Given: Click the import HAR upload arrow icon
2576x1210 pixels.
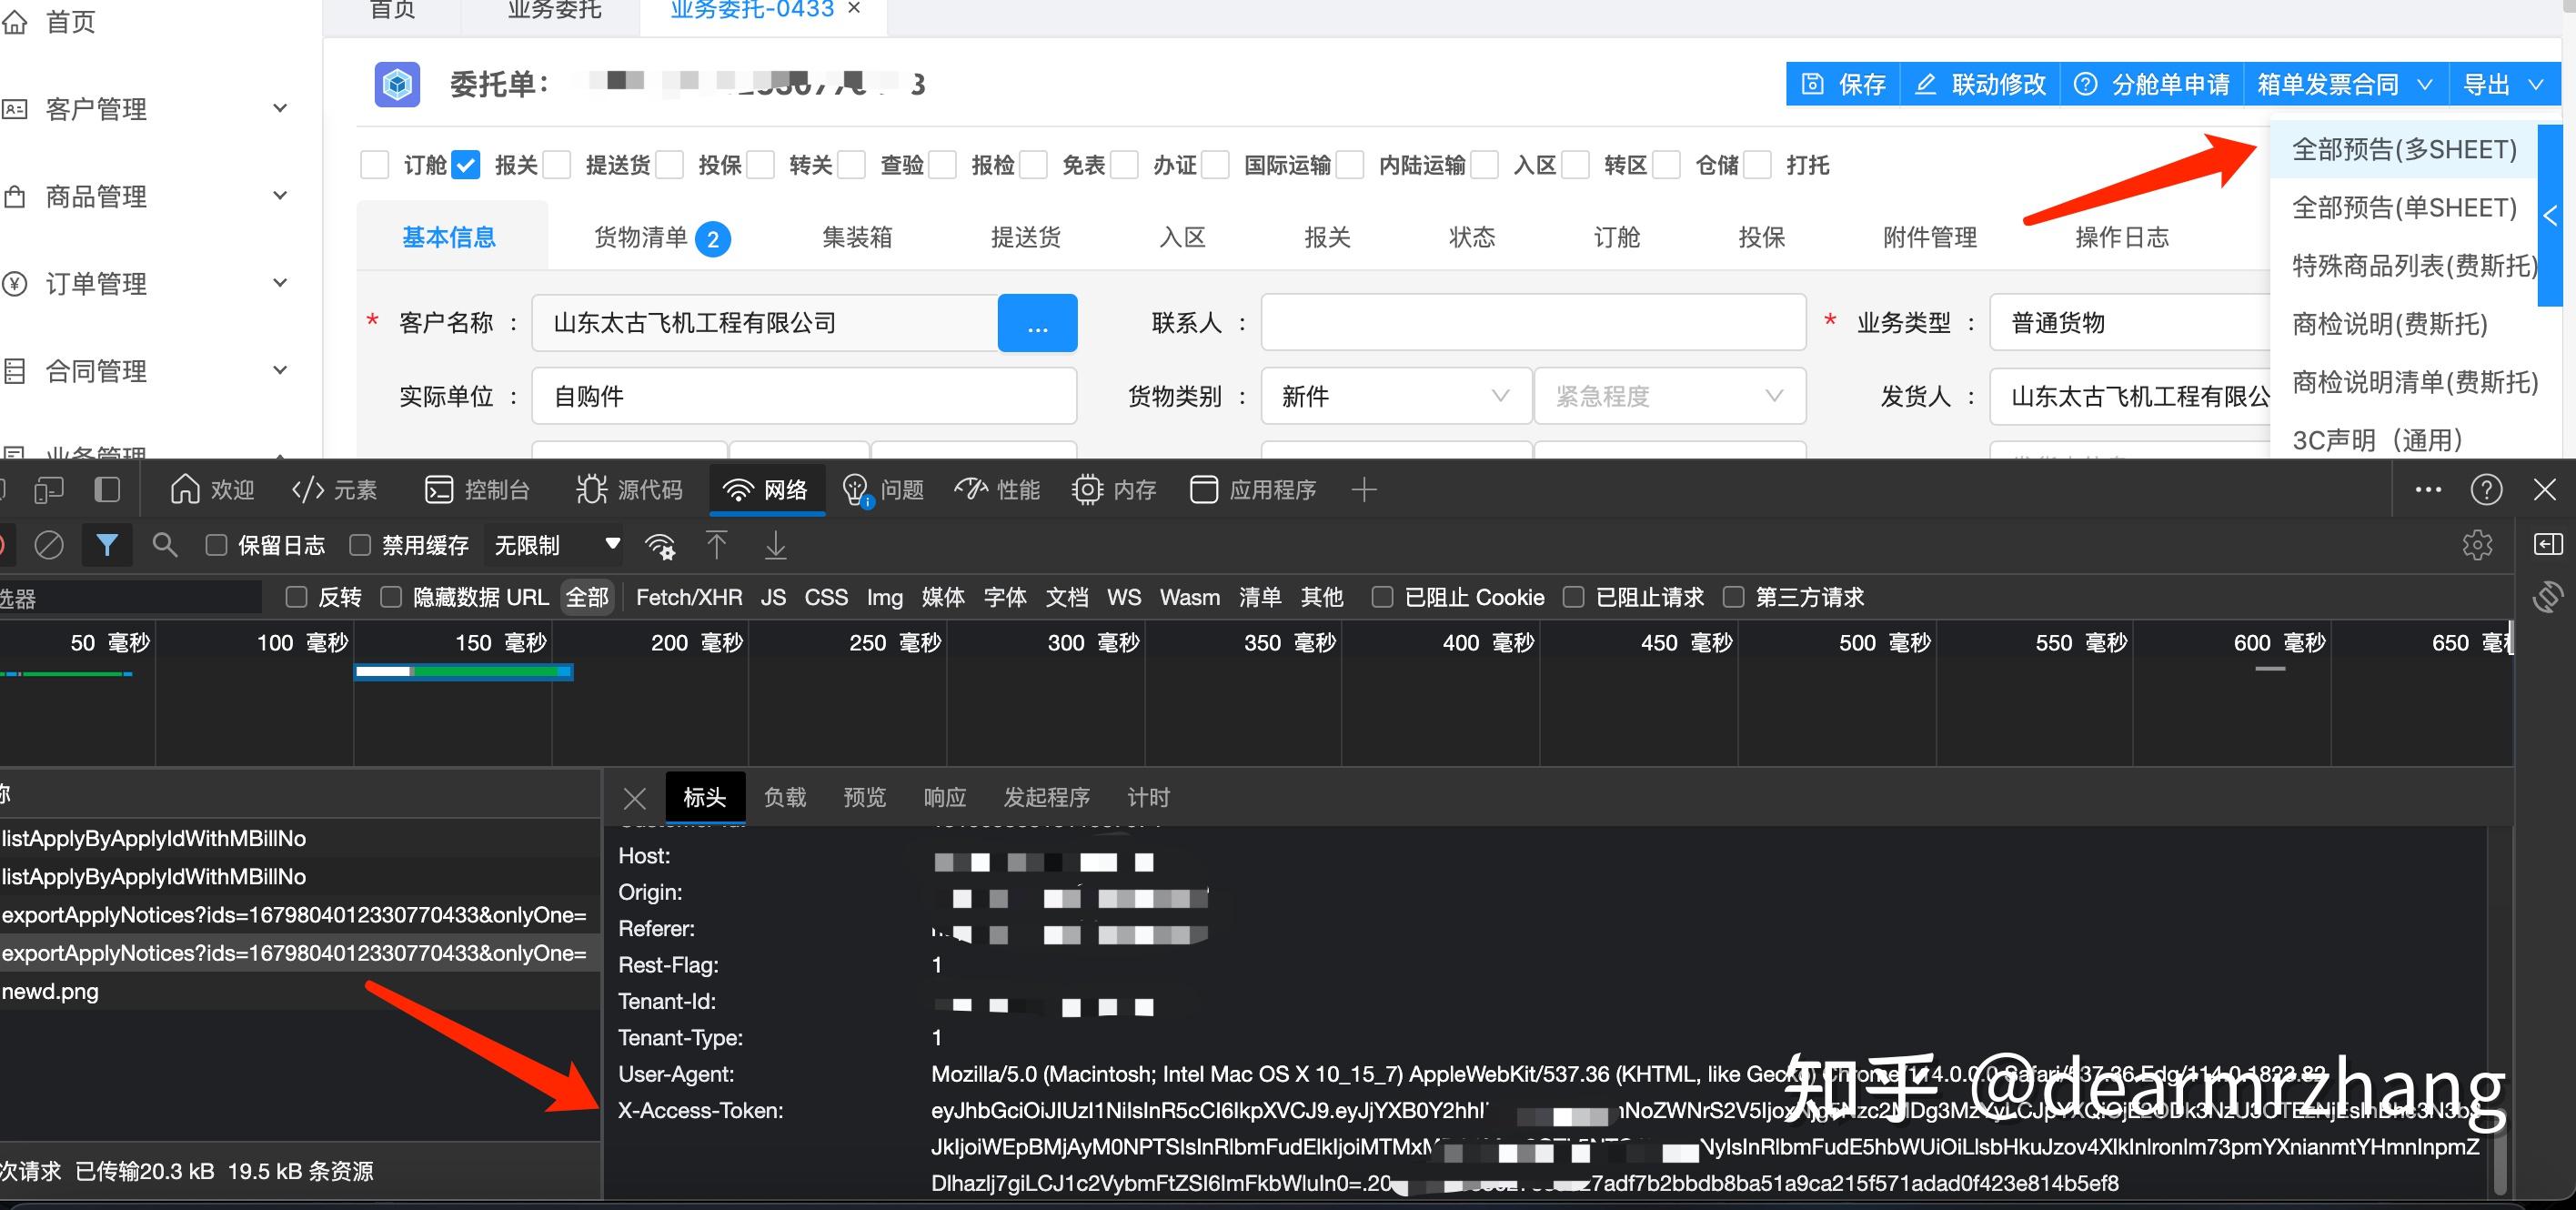Looking at the screenshot, I should tap(717, 545).
